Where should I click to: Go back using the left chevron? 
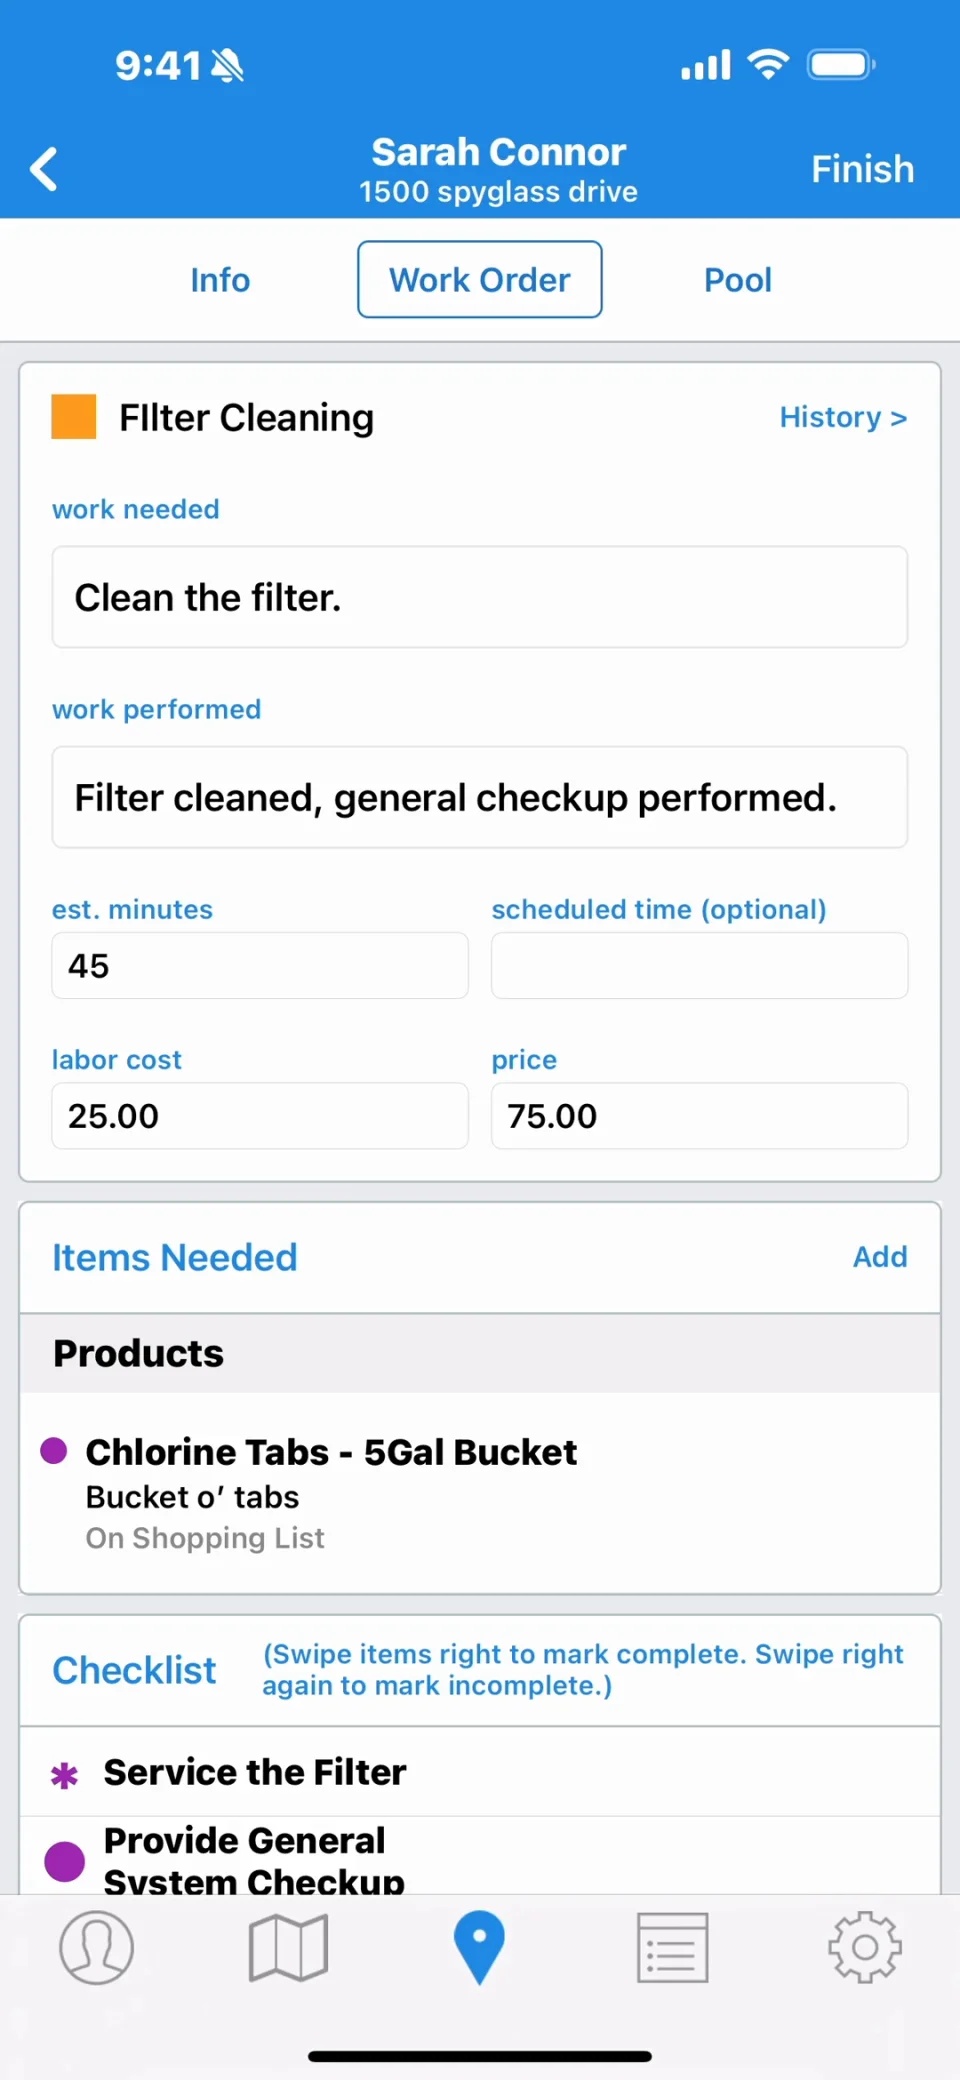click(44, 169)
